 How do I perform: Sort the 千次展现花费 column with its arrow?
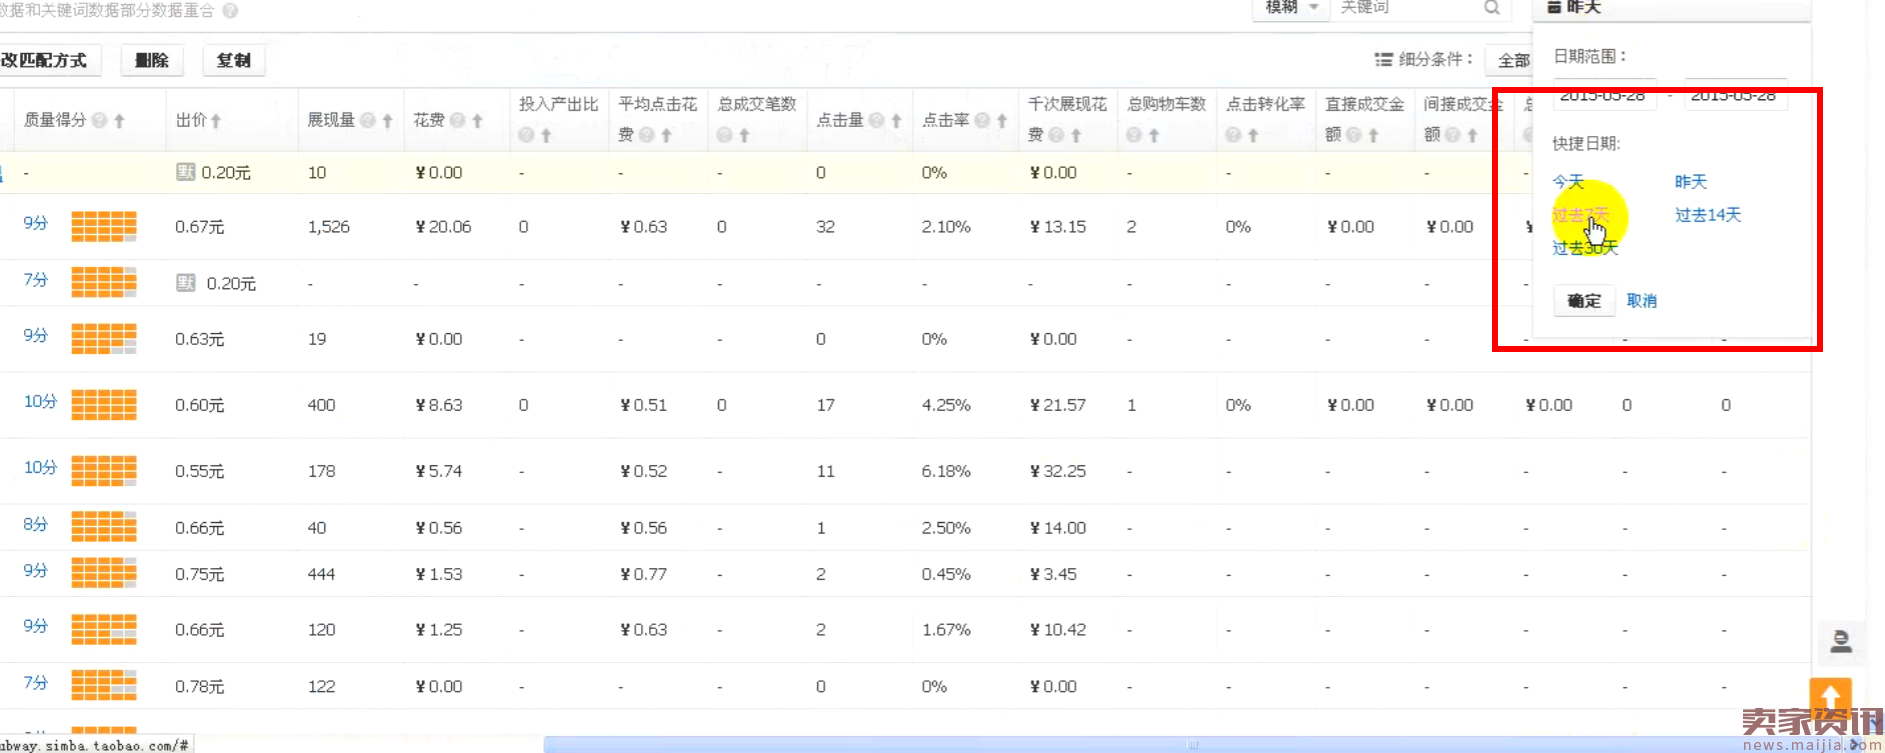[x=1076, y=135]
